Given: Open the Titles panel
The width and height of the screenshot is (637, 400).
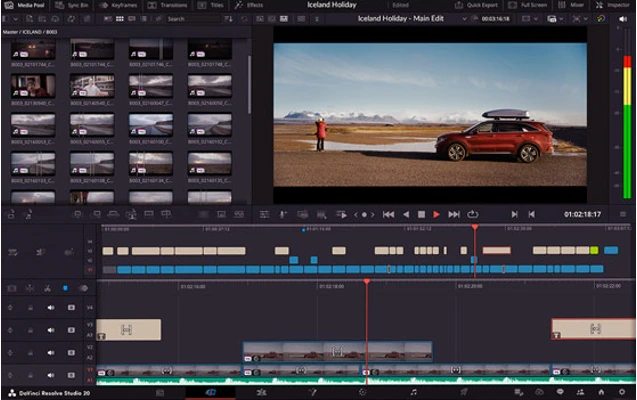Looking at the screenshot, I should coord(210,5).
